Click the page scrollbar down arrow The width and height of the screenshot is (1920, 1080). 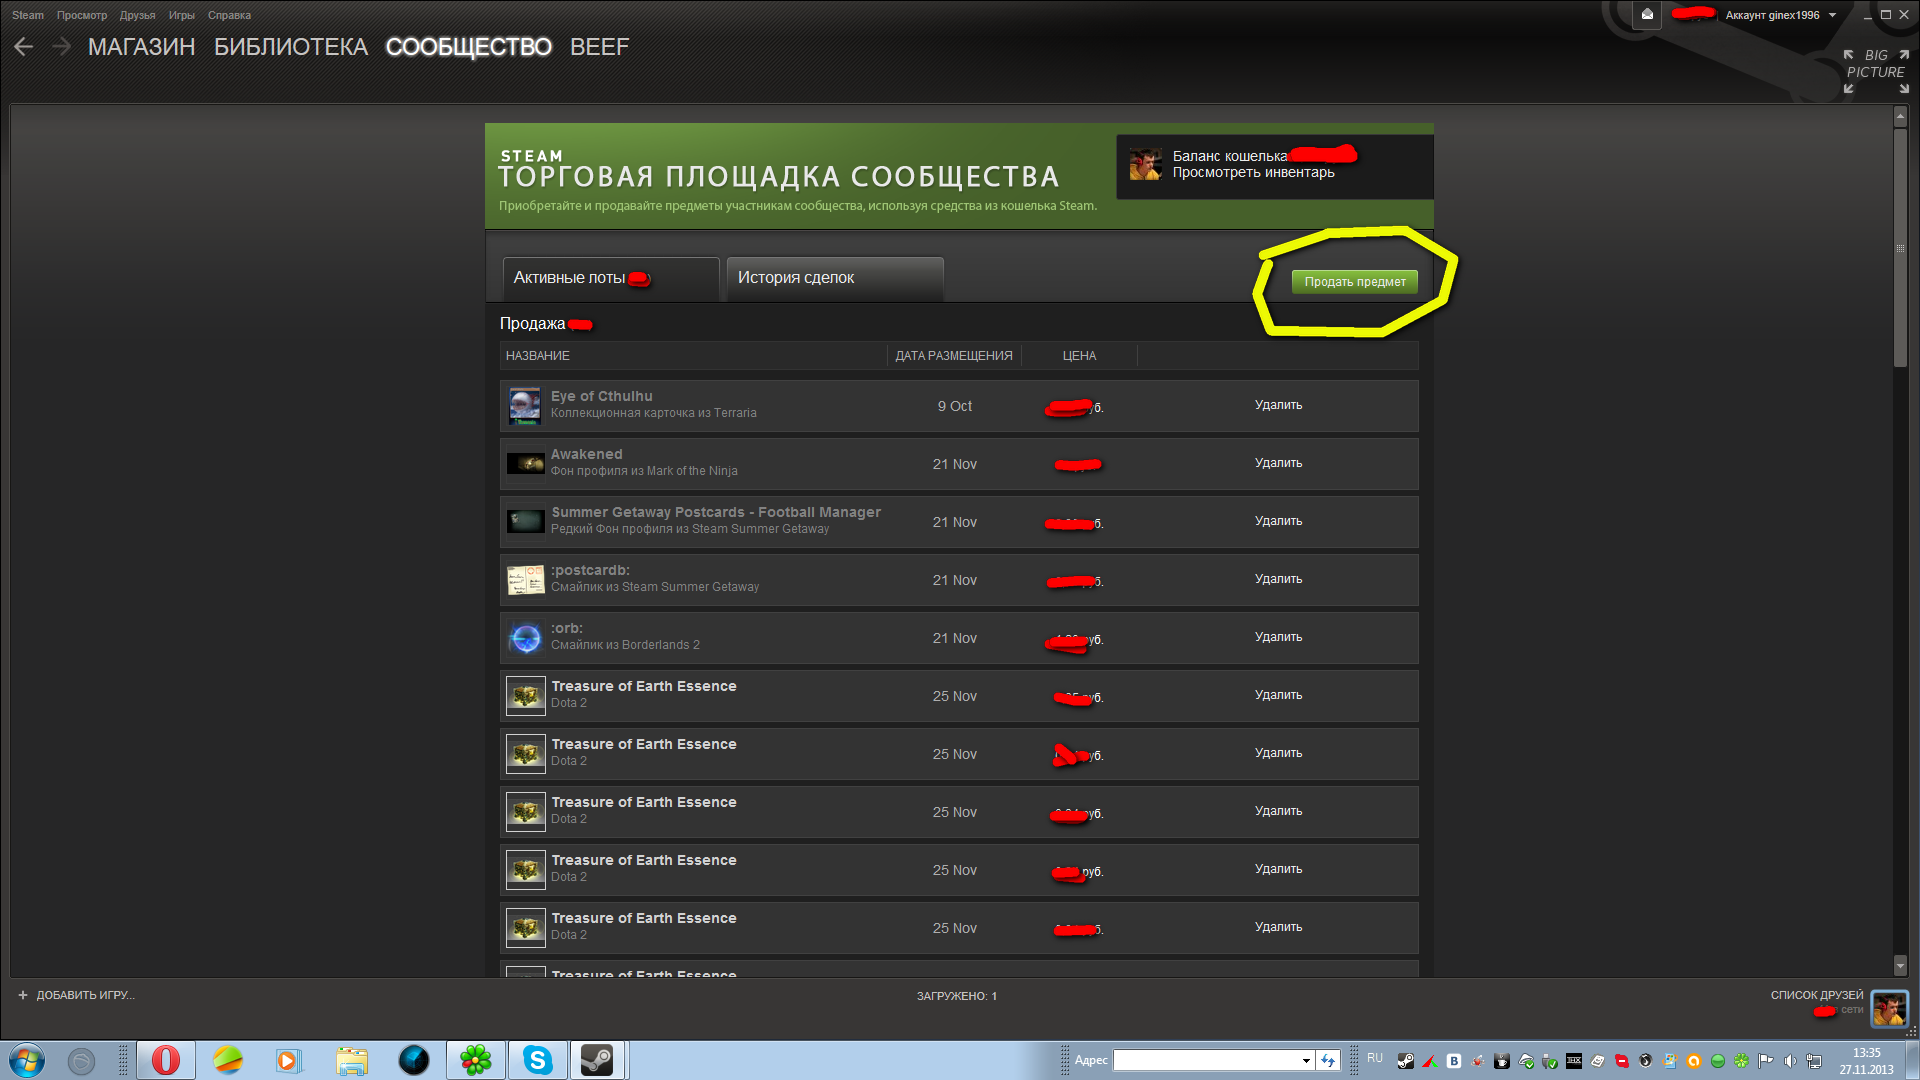click(1900, 965)
